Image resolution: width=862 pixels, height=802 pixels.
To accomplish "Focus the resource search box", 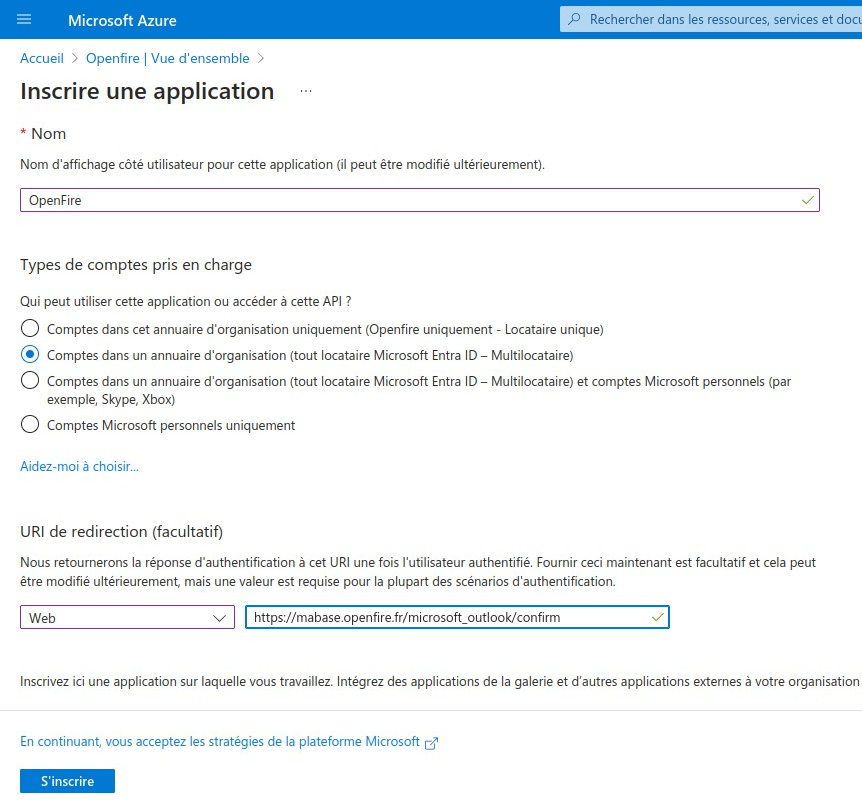I will pos(711,19).
